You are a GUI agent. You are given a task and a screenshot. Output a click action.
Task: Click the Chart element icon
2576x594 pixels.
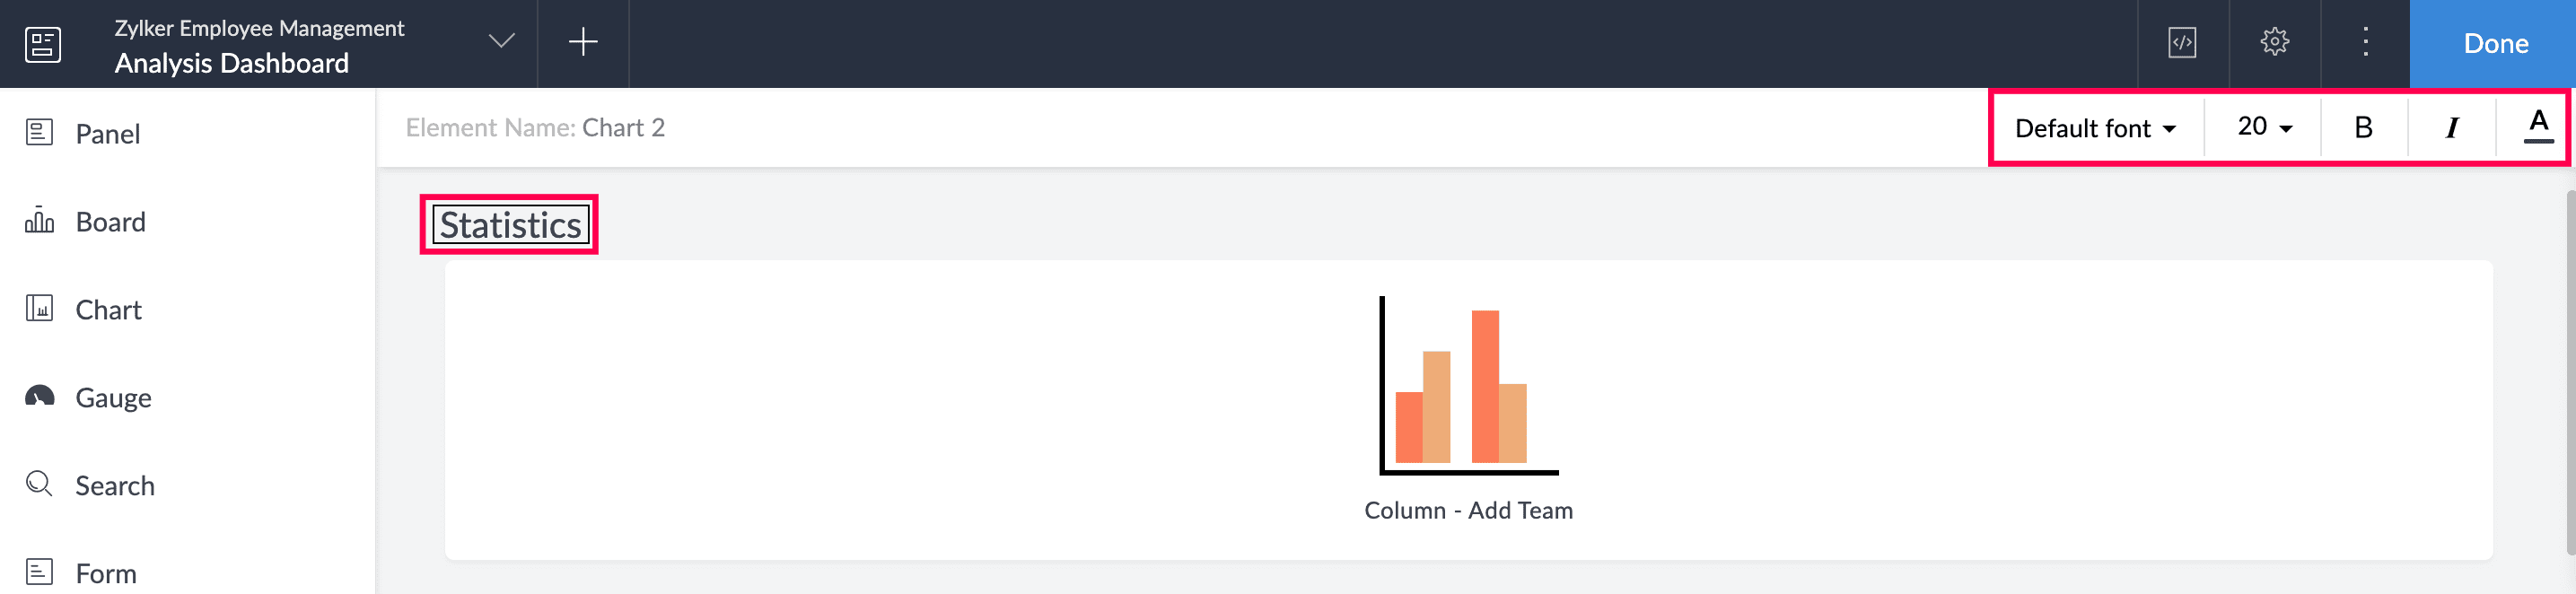[39, 308]
